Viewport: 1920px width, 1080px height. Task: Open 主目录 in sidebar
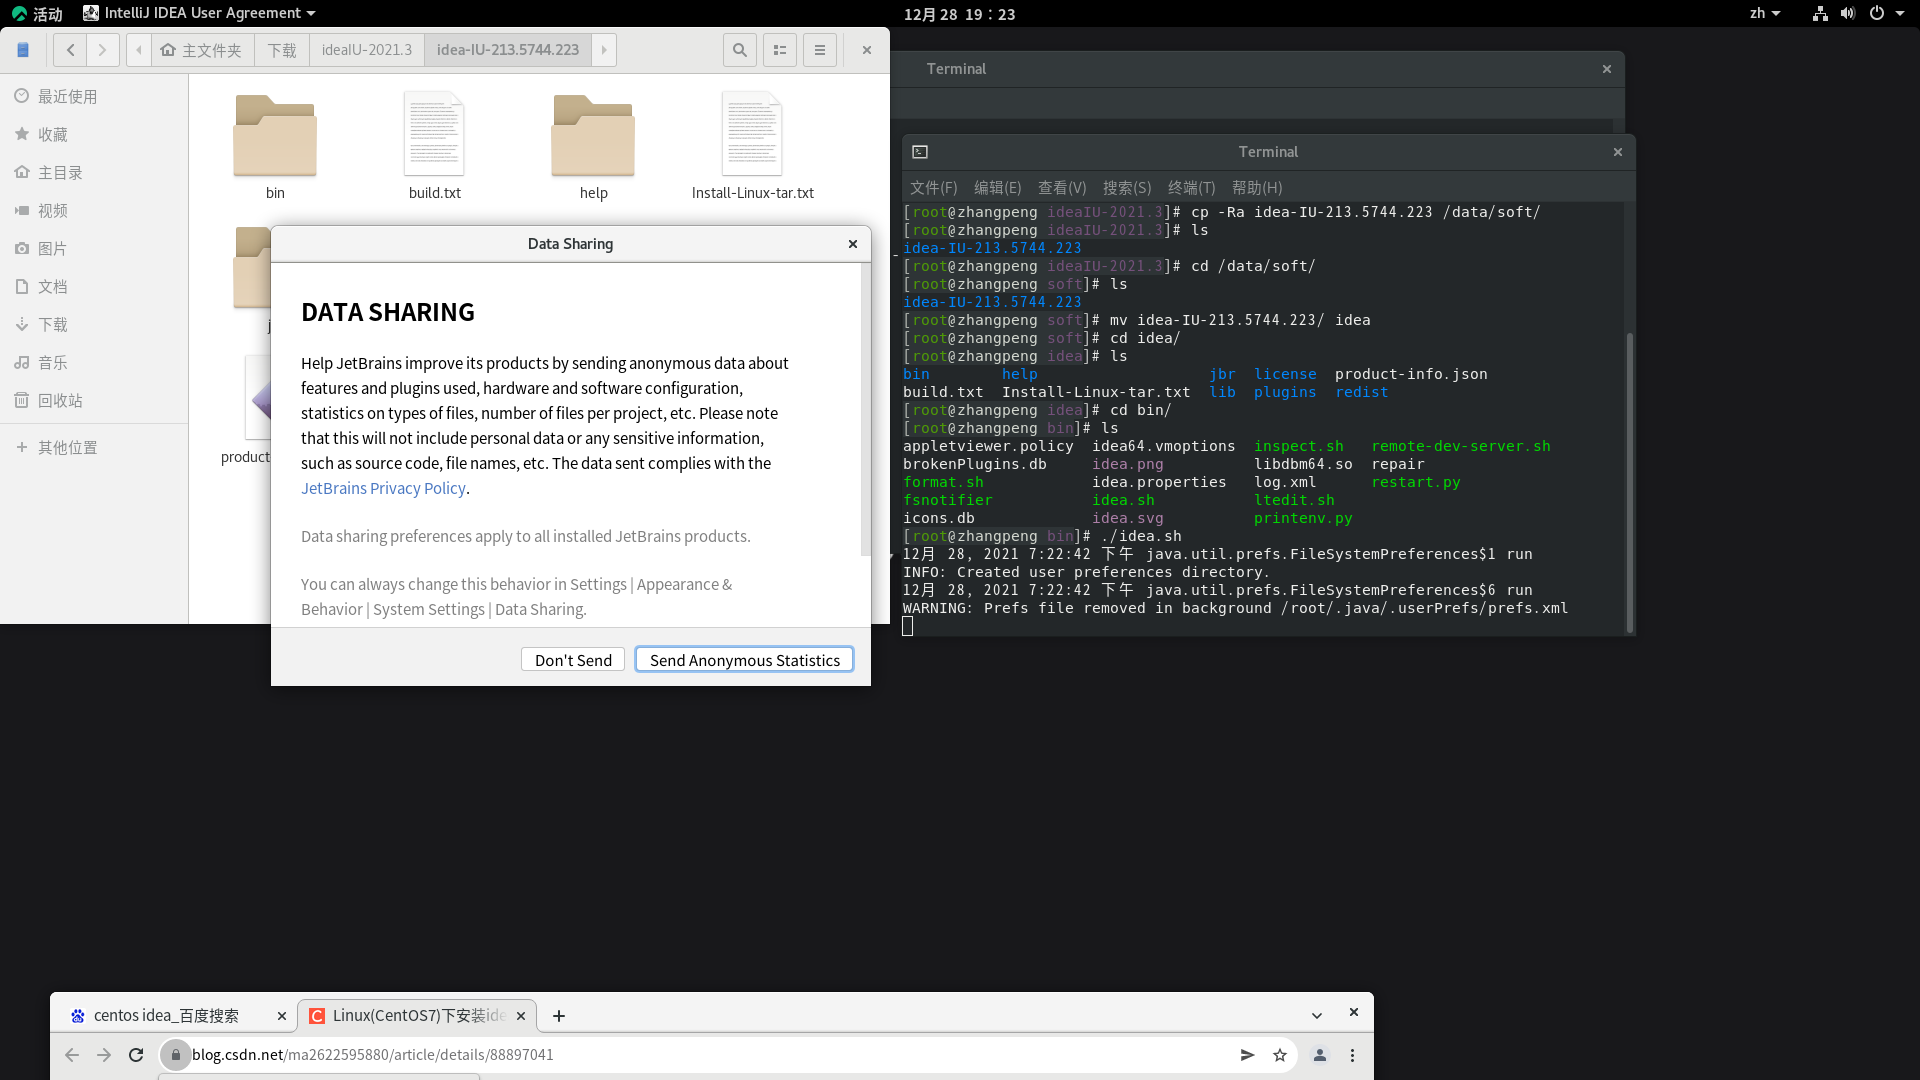[x=94, y=172]
